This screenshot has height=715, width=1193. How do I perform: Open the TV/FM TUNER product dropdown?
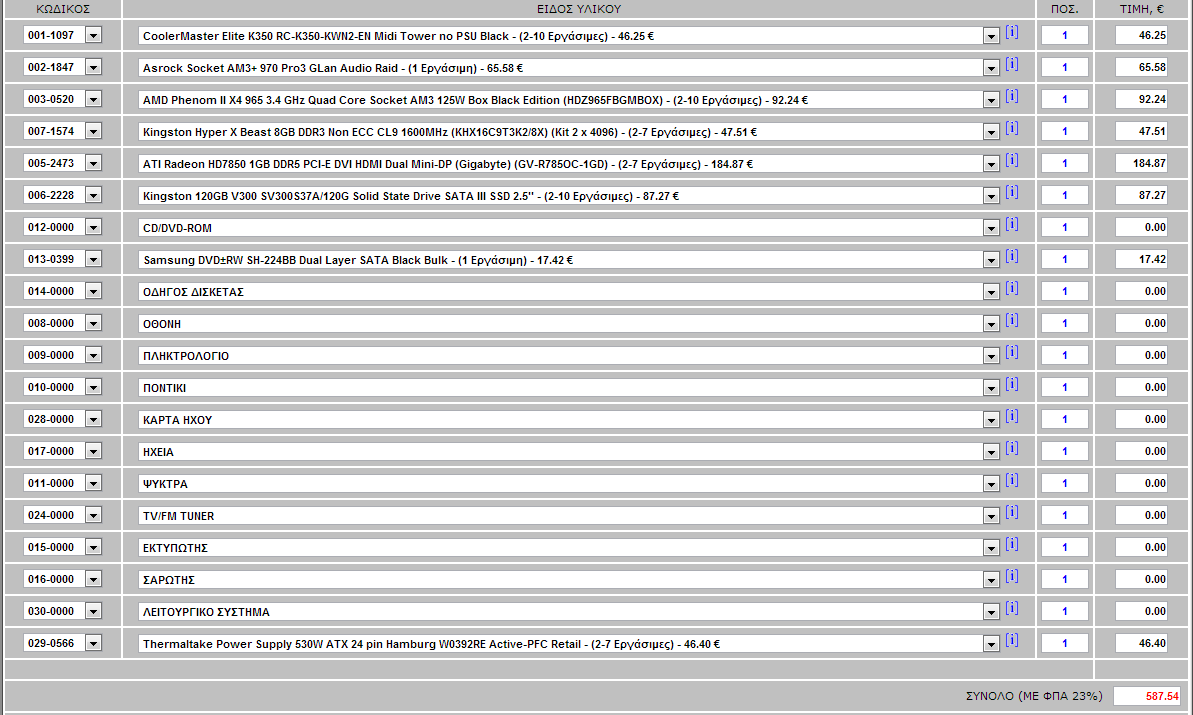(991, 516)
